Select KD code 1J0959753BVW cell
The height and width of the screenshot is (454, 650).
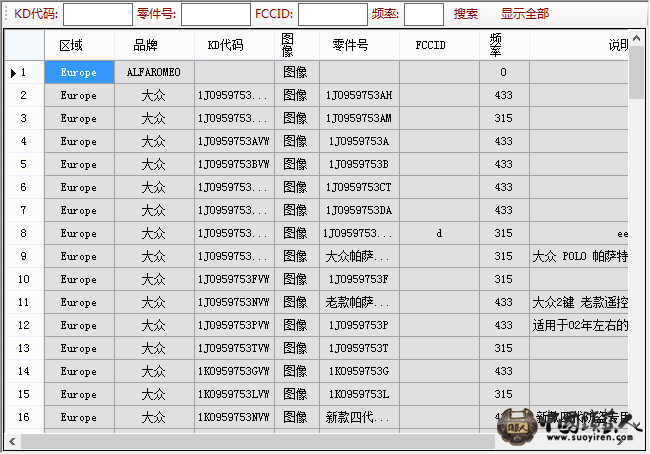point(234,164)
